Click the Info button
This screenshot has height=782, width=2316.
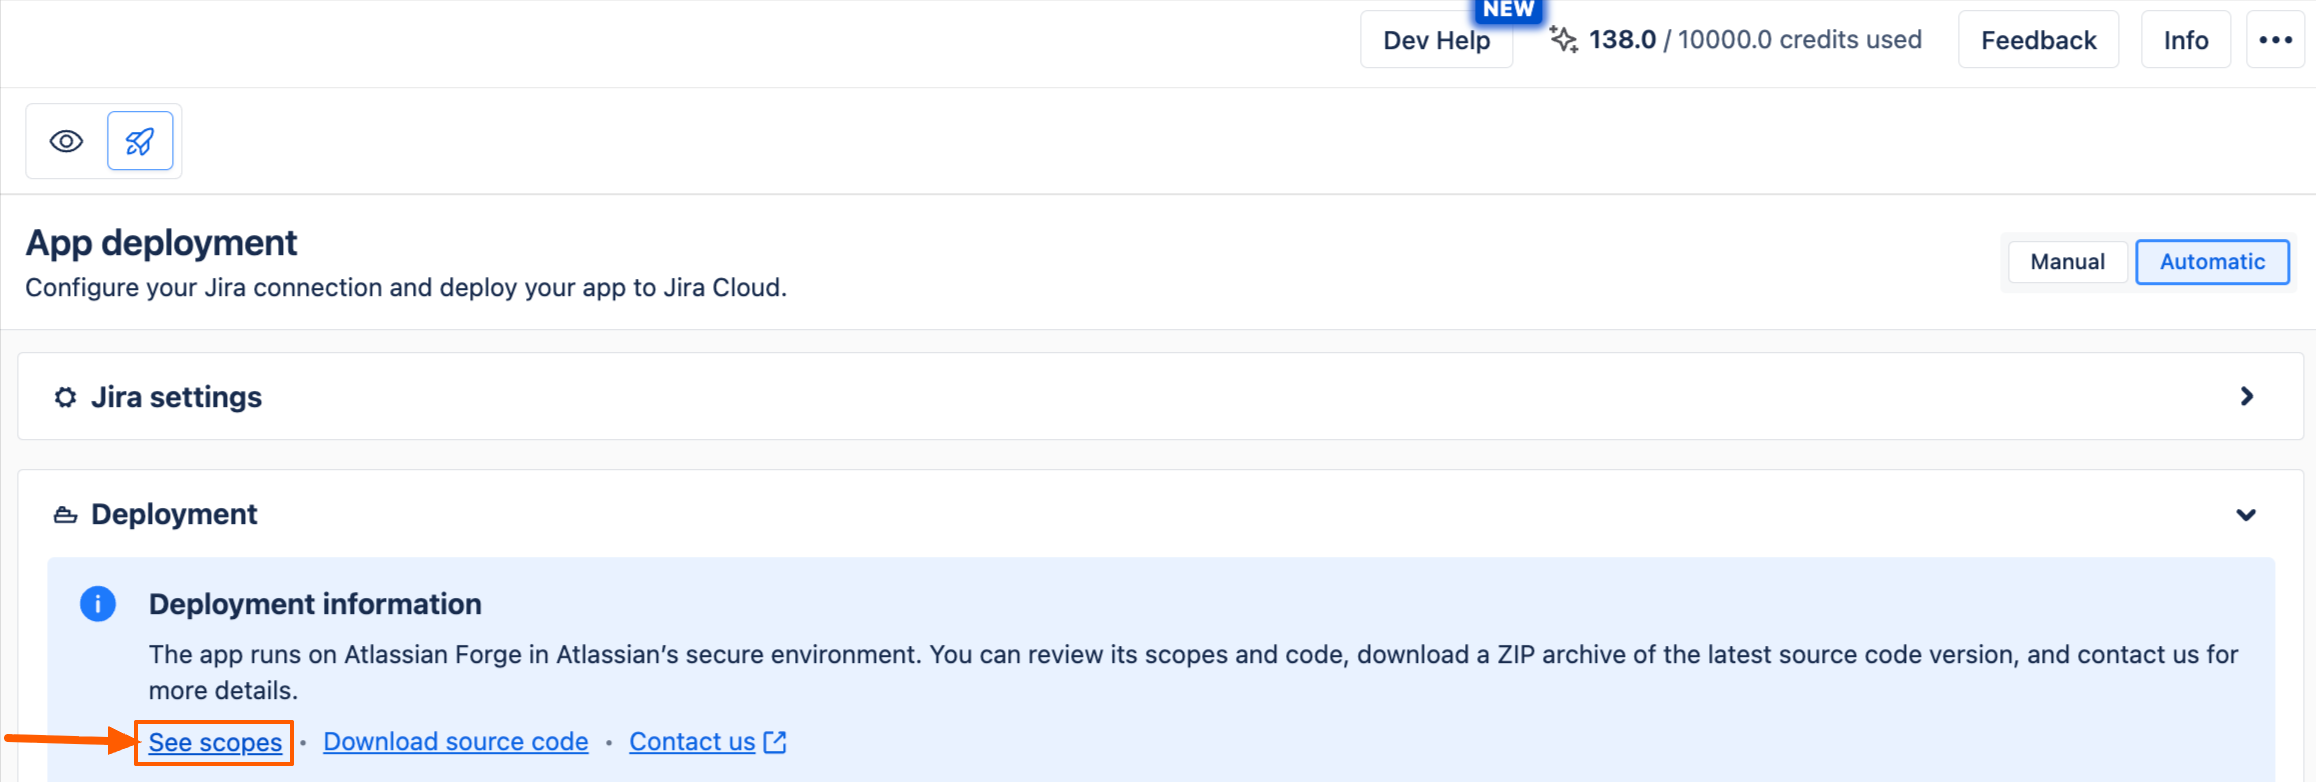click(2186, 40)
